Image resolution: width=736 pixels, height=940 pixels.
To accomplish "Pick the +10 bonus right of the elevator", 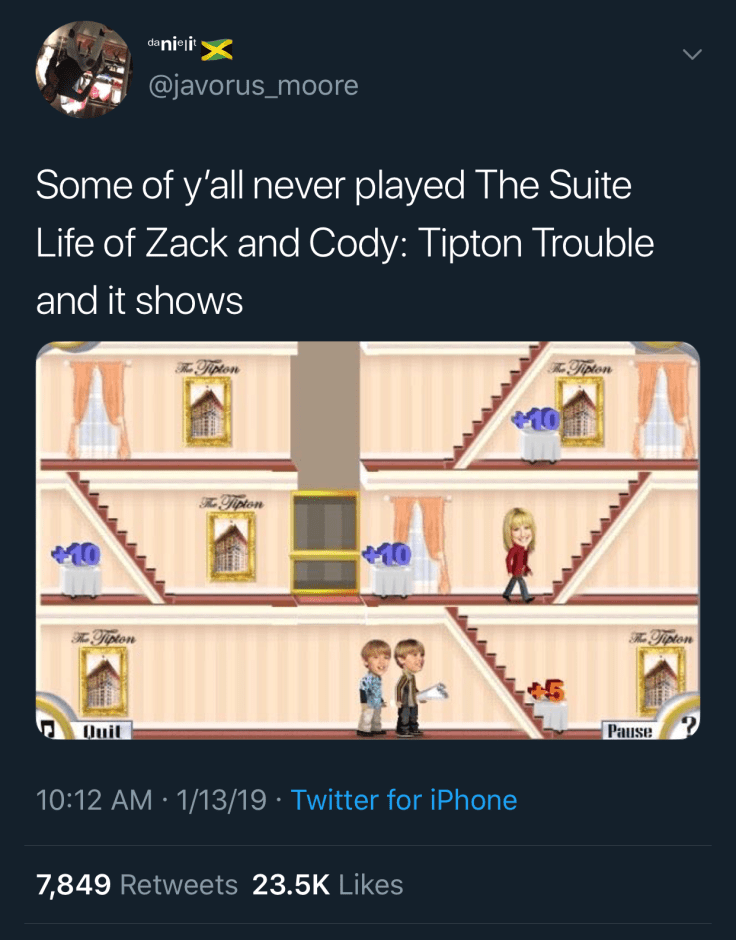I will tap(387, 553).
